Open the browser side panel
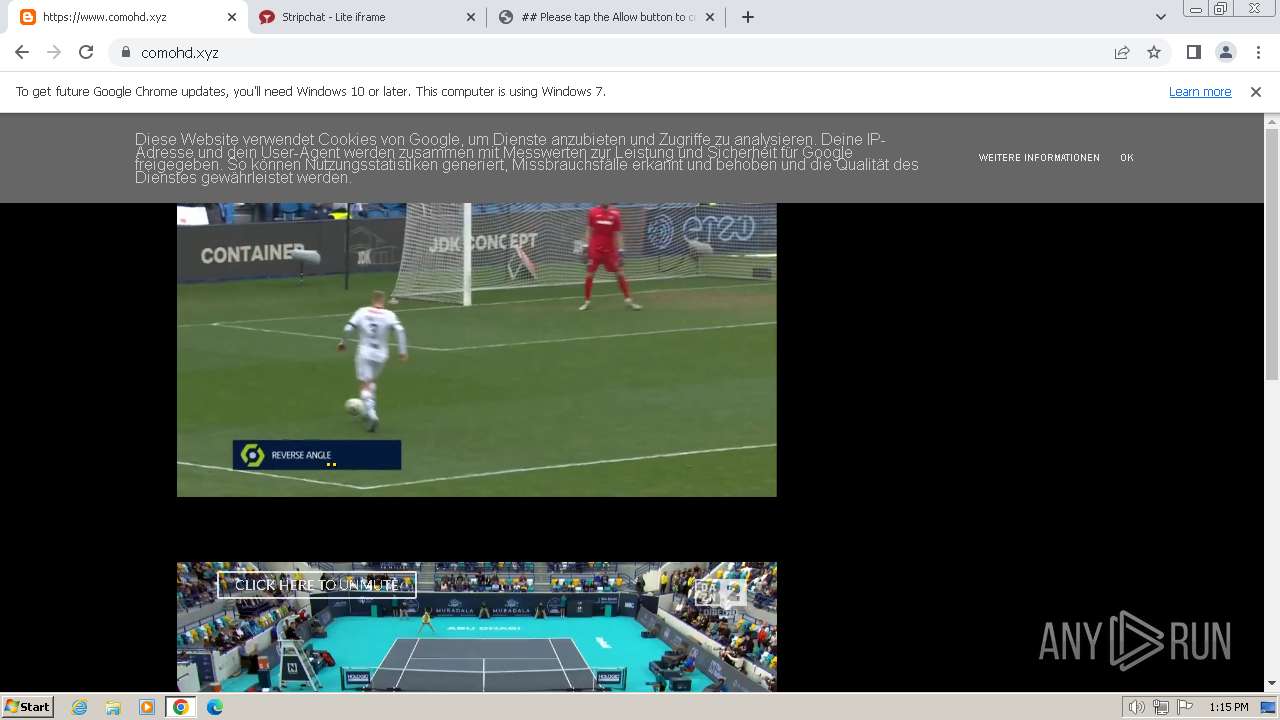Viewport: 1280px width, 720px height. pyautogui.click(x=1193, y=52)
